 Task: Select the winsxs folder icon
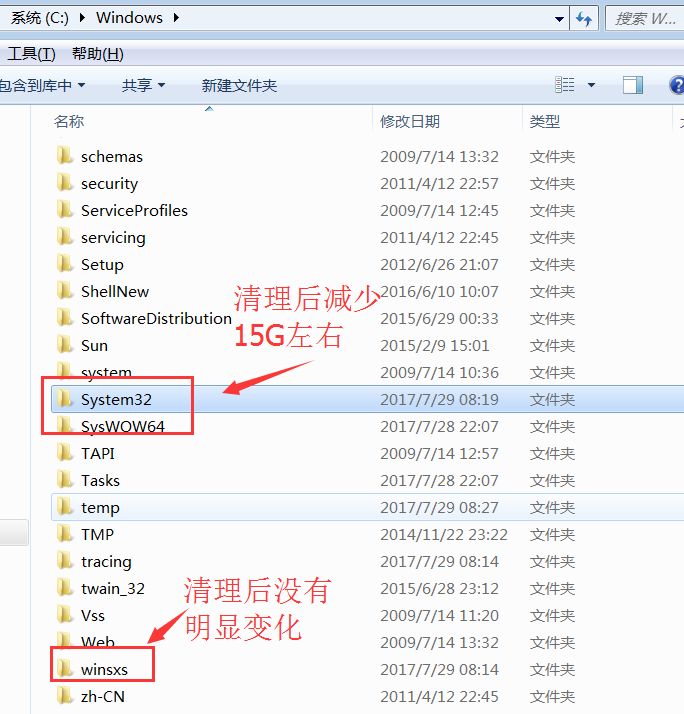point(65,669)
